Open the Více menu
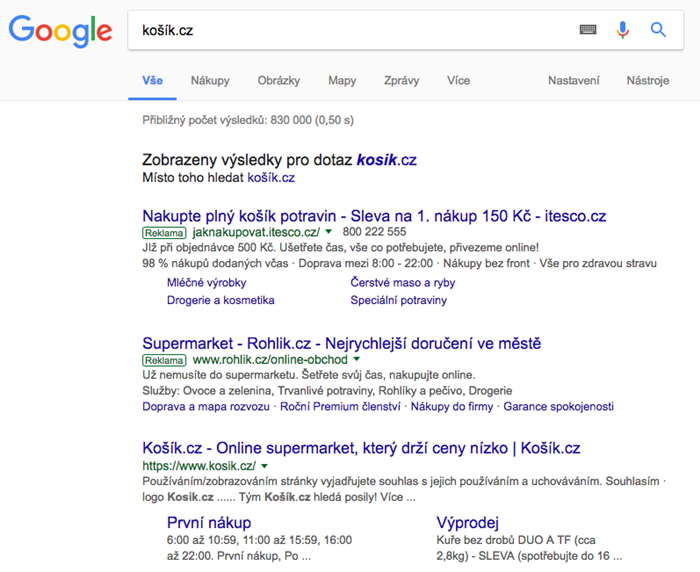The width and height of the screenshot is (700, 572). 459,81
